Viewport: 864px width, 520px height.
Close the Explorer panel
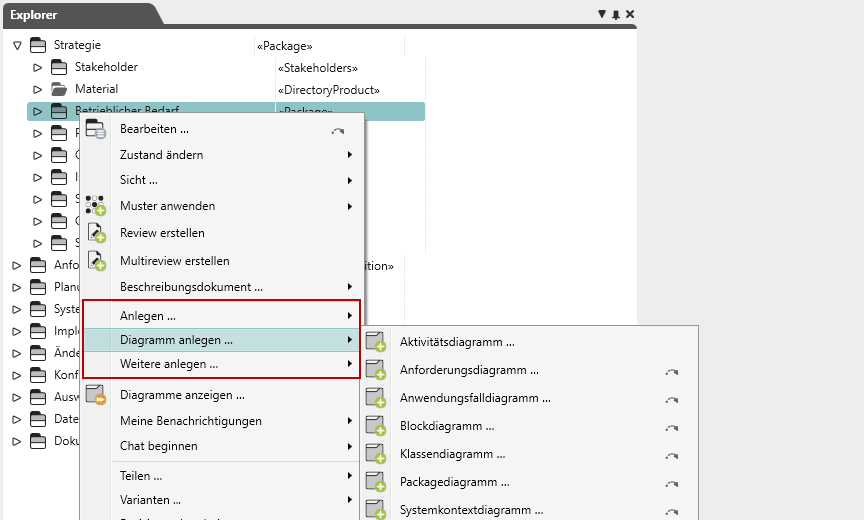(630, 14)
